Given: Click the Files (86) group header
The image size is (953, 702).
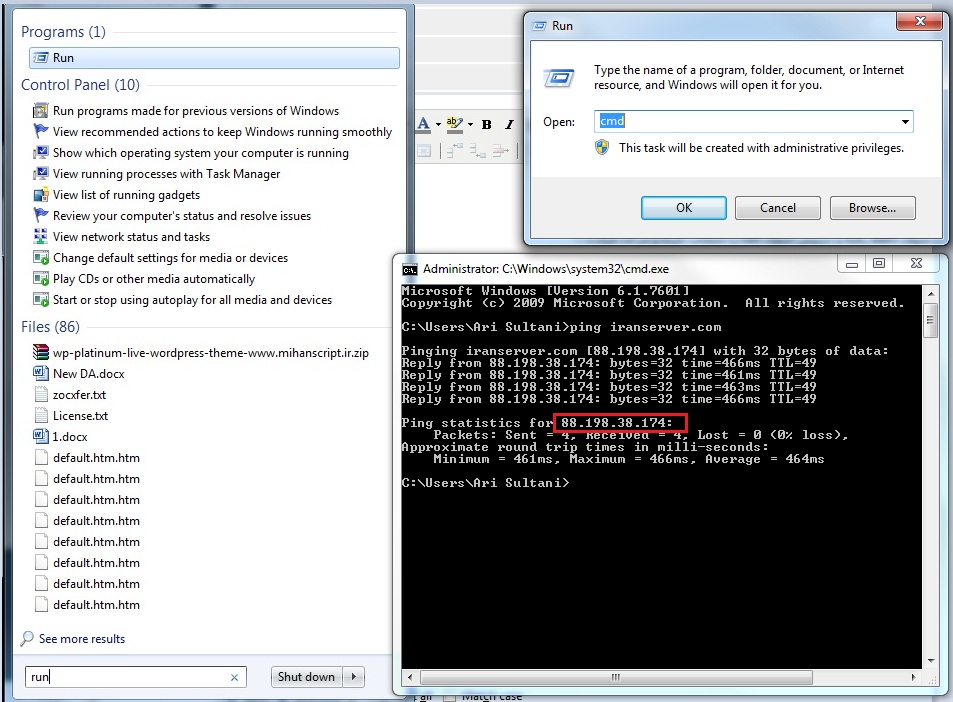Looking at the screenshot, I should 50,327.
